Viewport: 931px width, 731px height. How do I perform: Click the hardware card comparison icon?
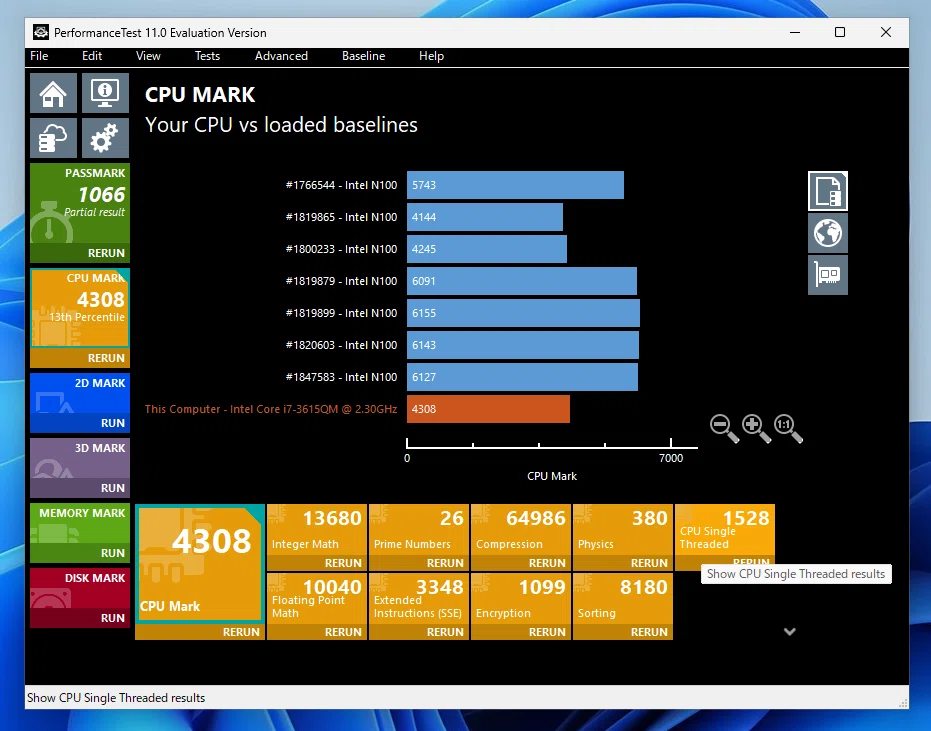tap(828, 275)
